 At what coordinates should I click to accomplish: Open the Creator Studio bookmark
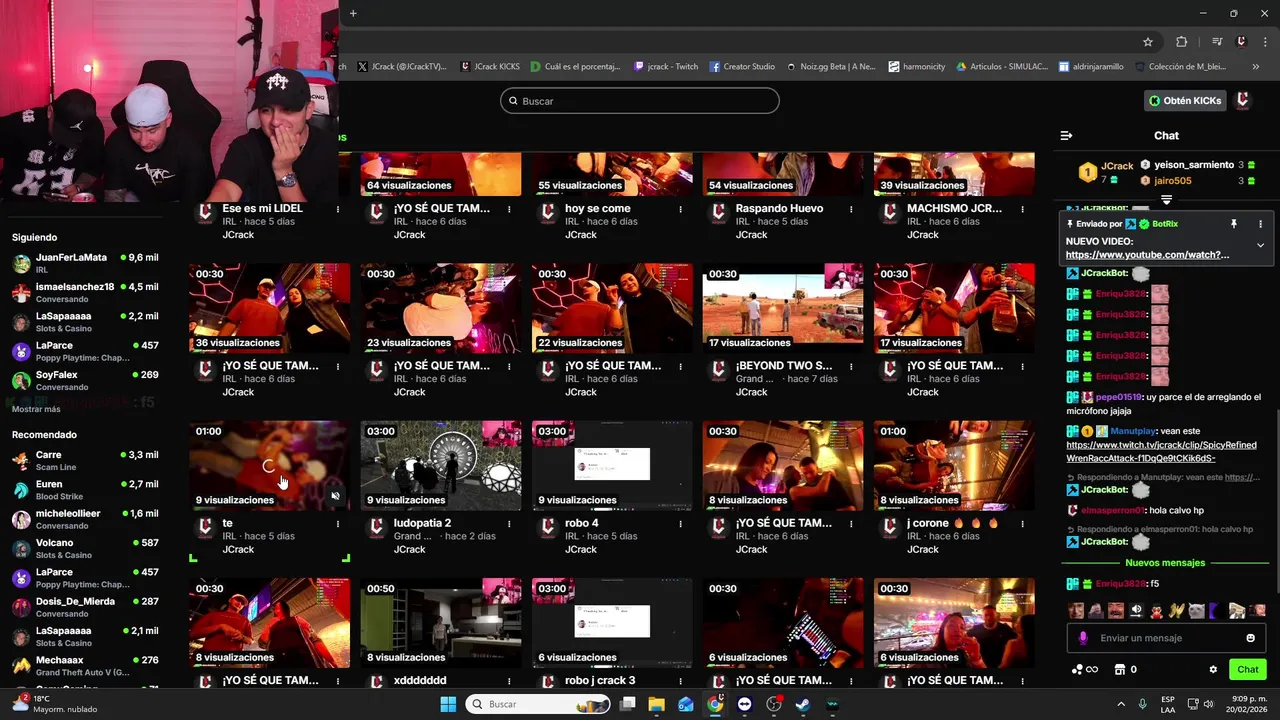(742, 67)
